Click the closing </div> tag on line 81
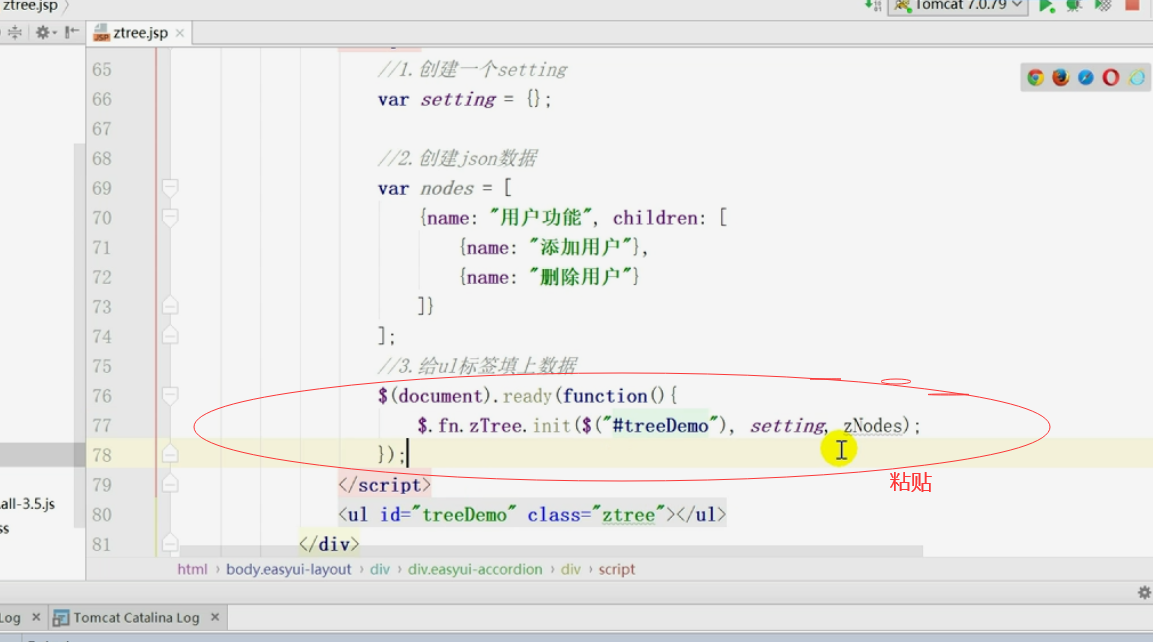The height and width of the screenshot is (642, 1153). click(329, 544)
